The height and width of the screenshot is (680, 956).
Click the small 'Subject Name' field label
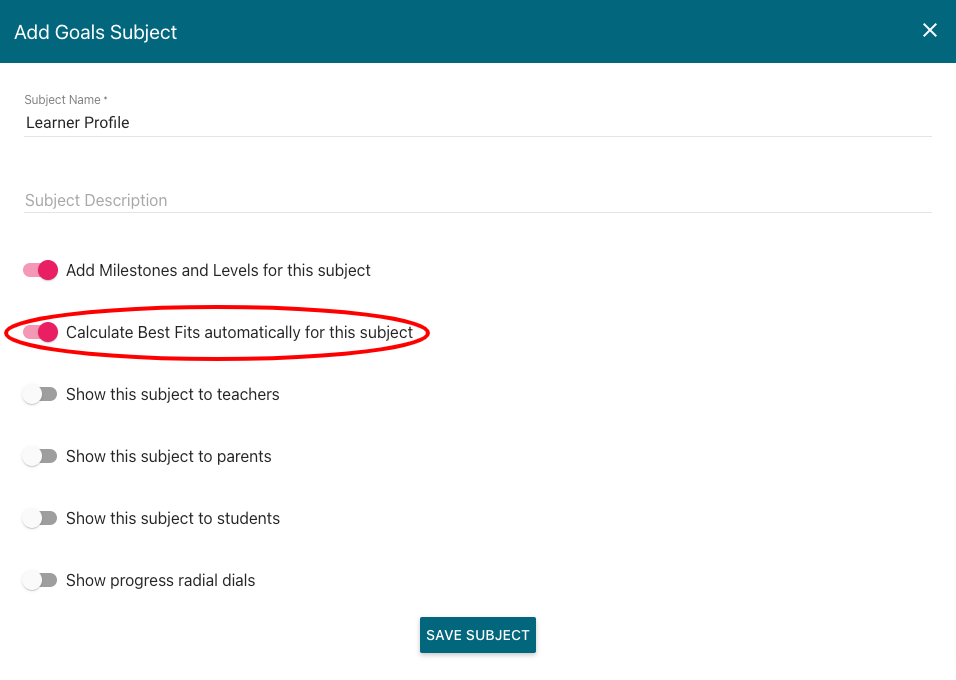click(x=65, y=99)
